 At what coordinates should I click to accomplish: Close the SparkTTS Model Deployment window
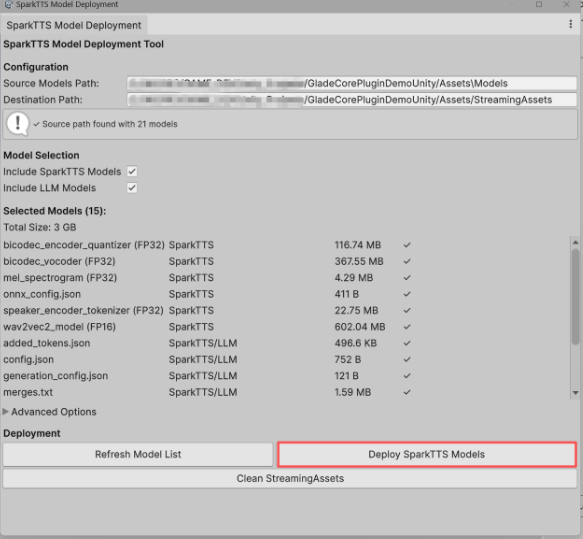click(566, 4)
